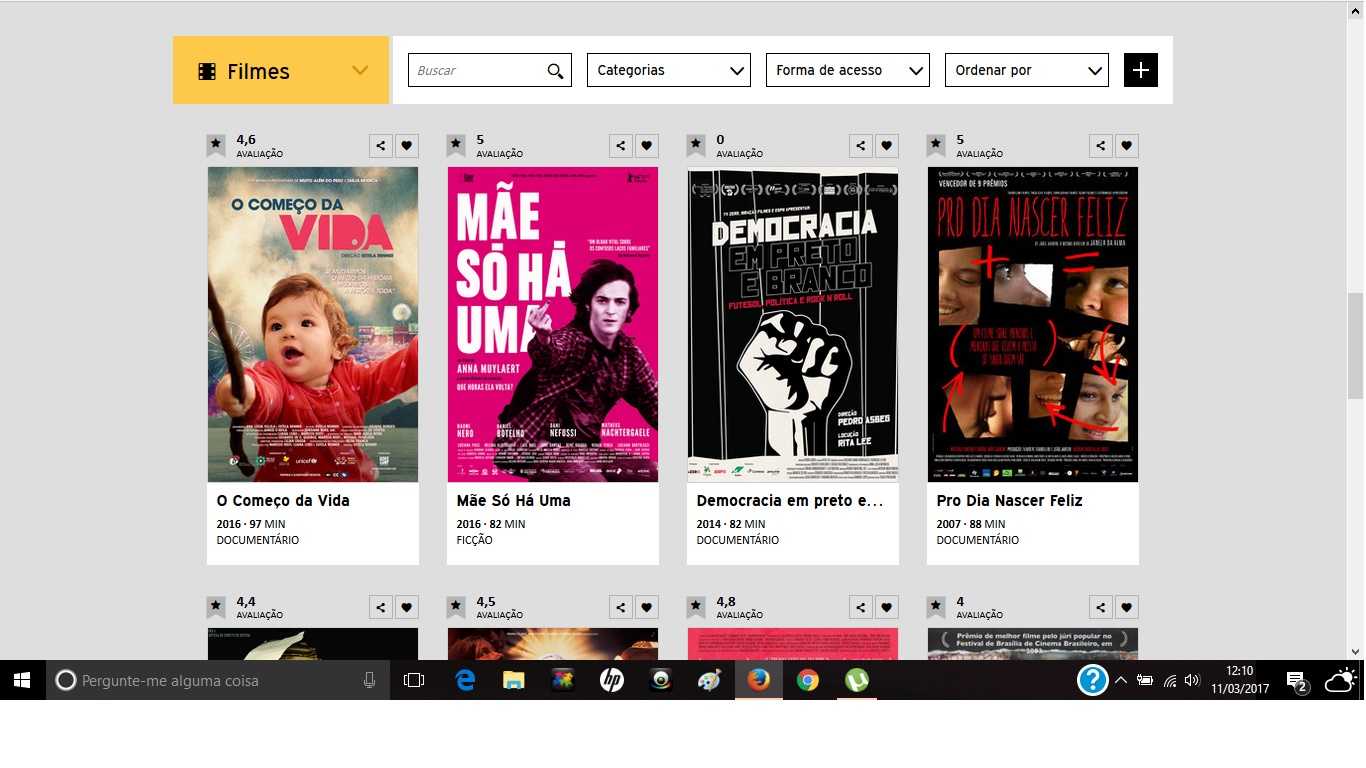Share the Democracia em preto e branco film
Screen dimensions: 1366x768
click(861, 146)
